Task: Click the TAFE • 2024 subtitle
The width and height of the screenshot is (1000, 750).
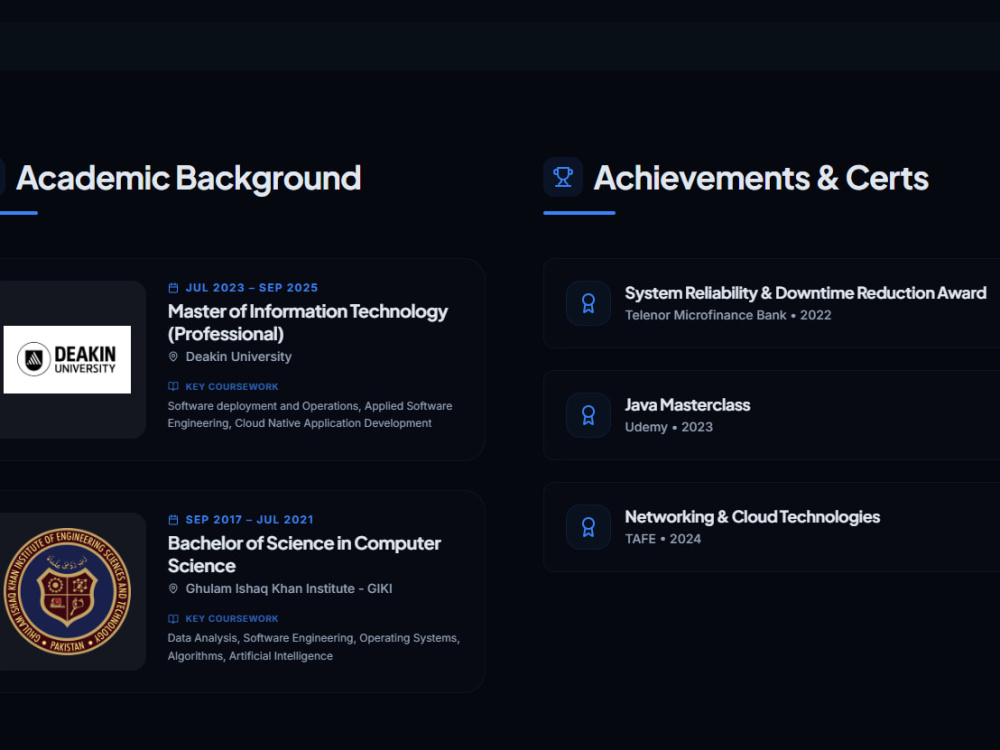Action: click(663, 539)
